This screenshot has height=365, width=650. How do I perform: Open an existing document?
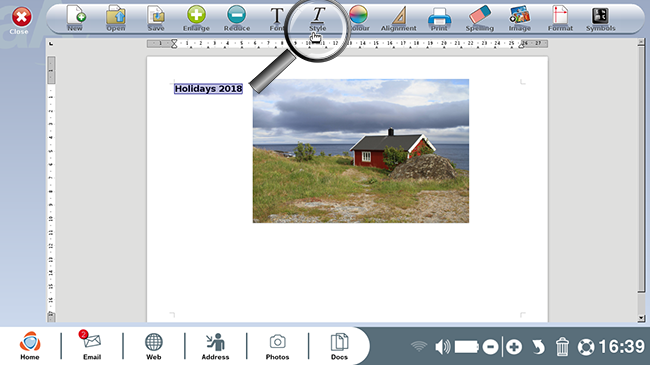(x=116, y=19)
